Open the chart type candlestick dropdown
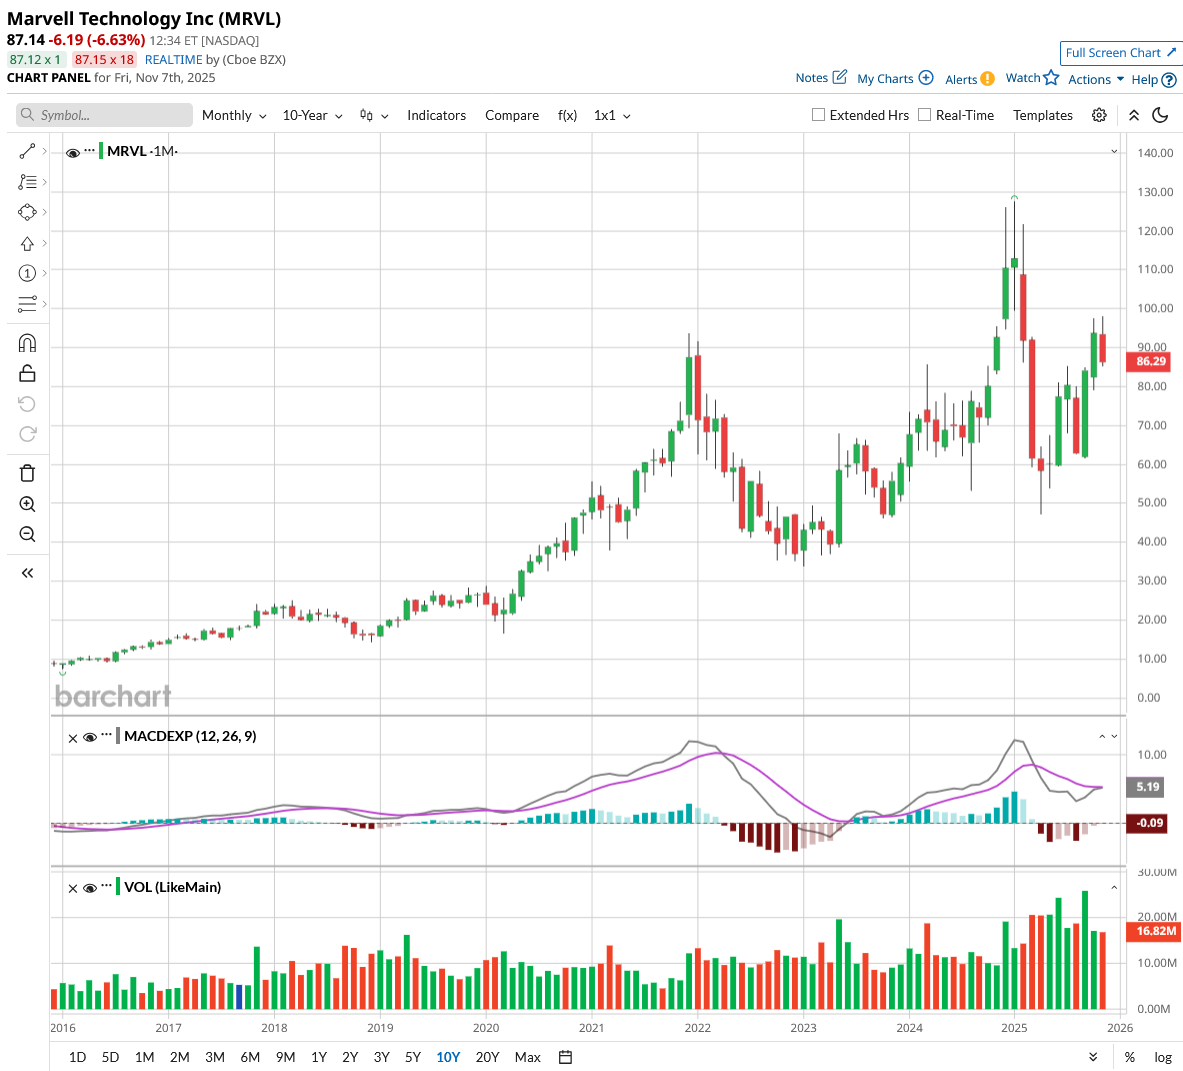 tap(373, 115)
